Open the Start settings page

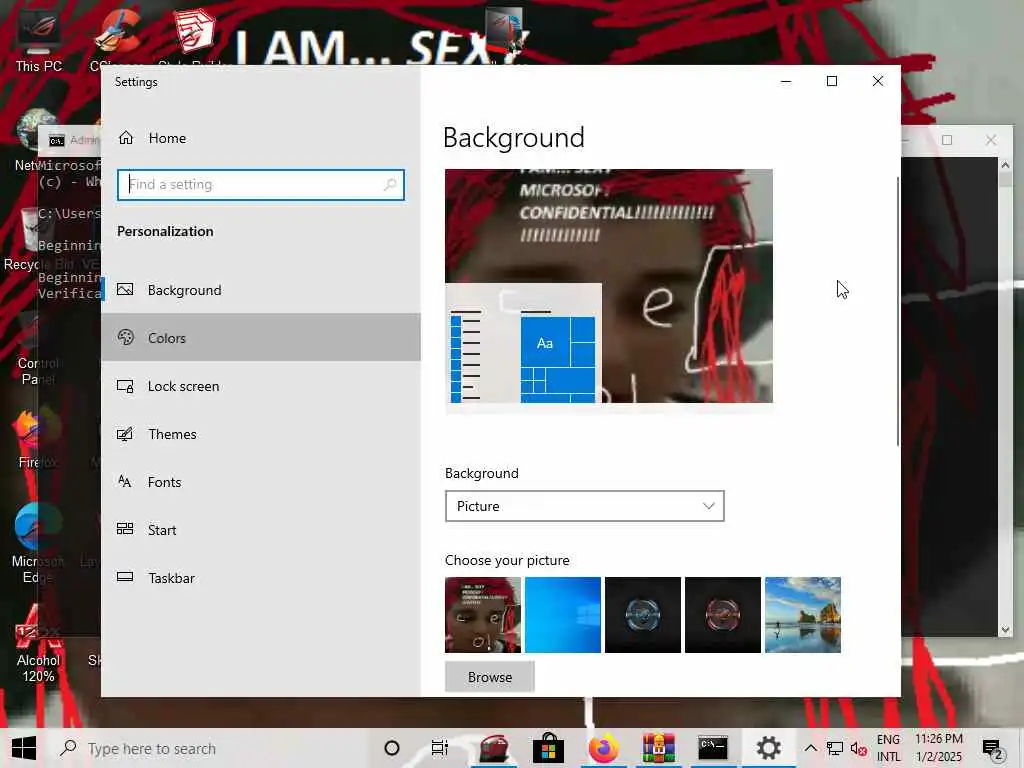(x=261, y=530)
